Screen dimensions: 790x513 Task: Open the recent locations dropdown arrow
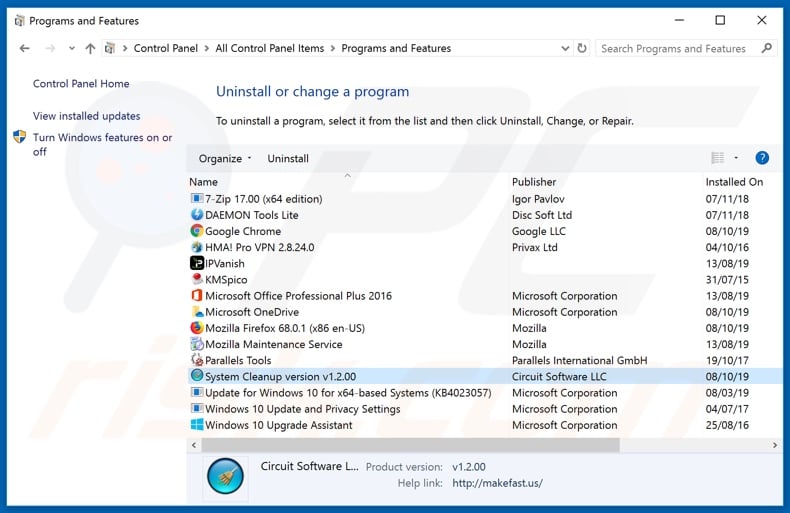[x=72, y=48]
